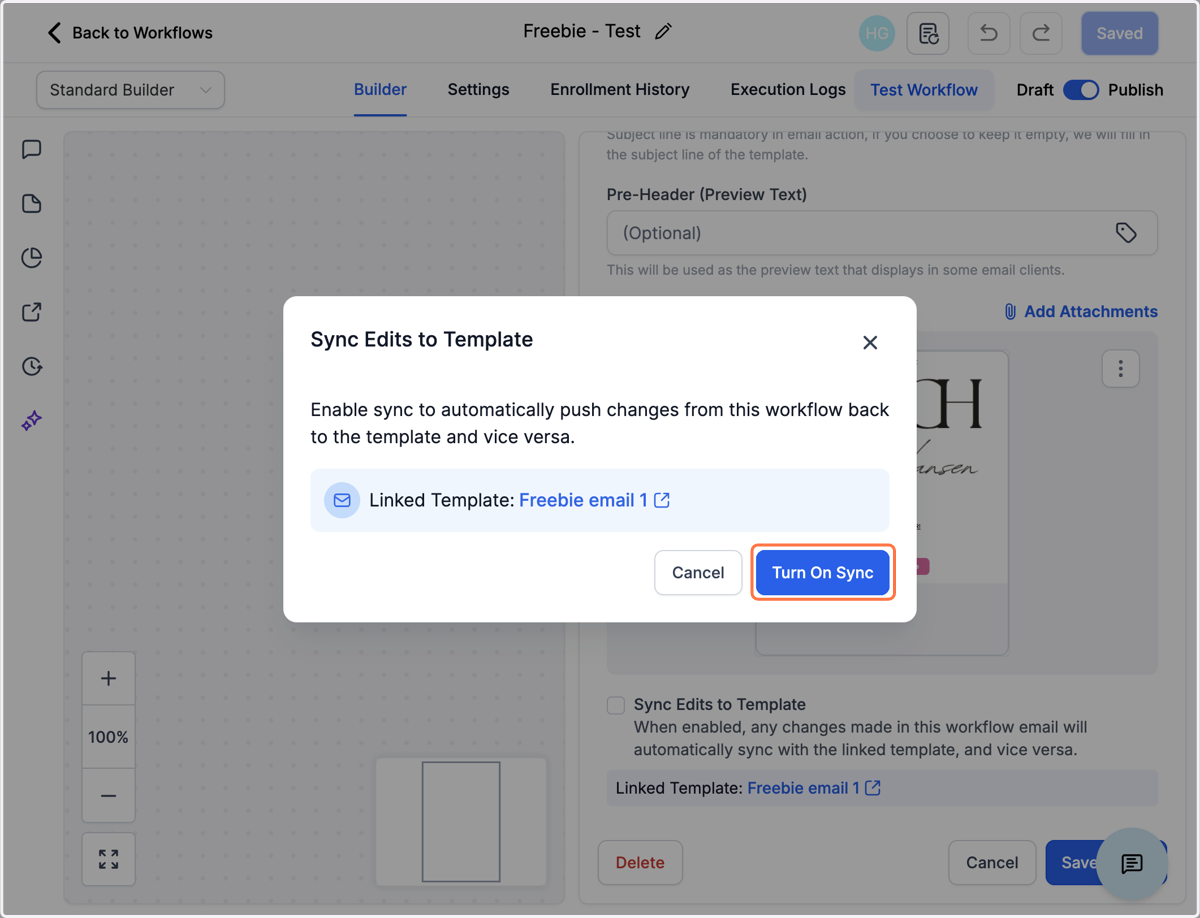The image size is (1200, 918).
Task: Open Freebie email 1 link in dialog
Action: (x=583, y=500)
